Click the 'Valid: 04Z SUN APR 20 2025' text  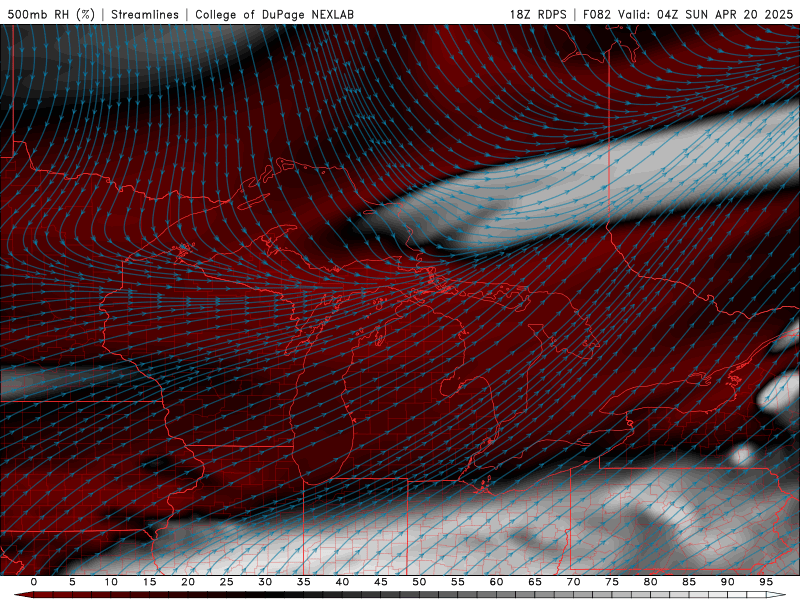pos(706,14)
